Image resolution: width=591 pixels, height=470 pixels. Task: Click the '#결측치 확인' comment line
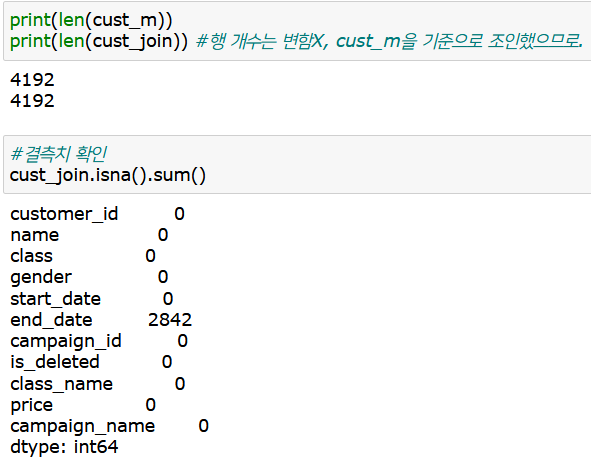click(x=59, y=154)
